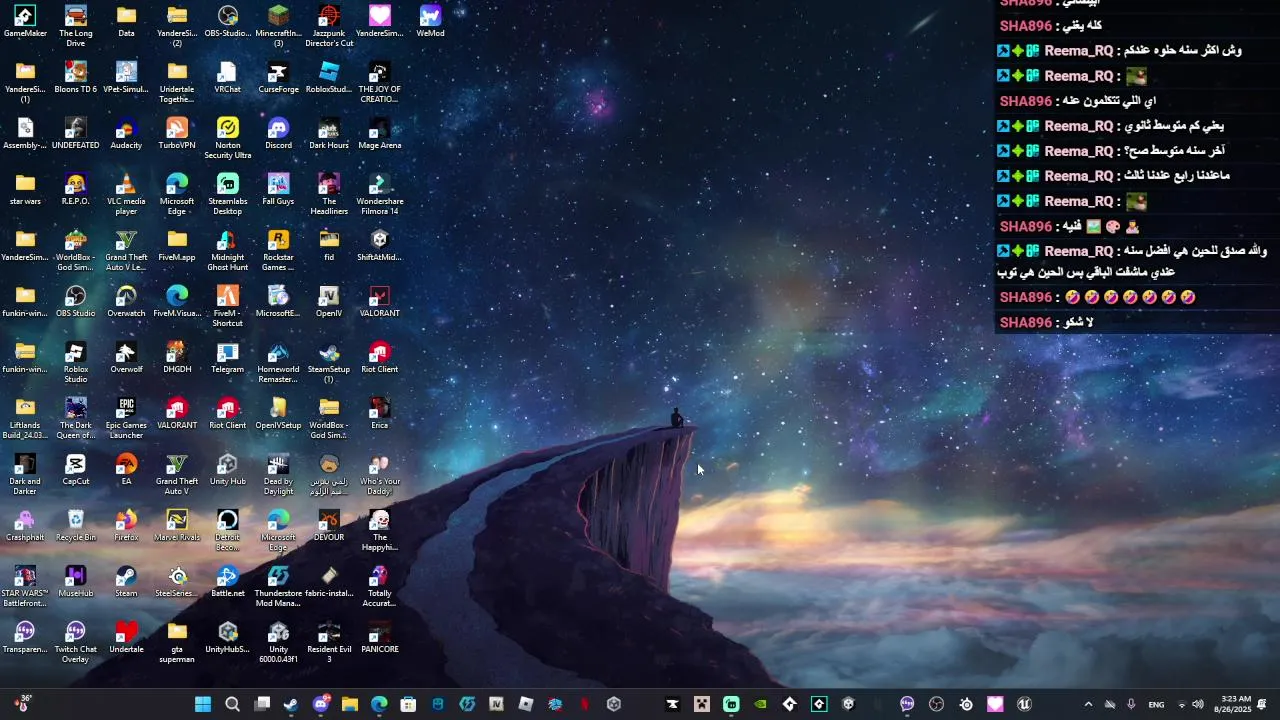Open the Rockstar Games launcher icon

pyautogui.click(x=278, y=251)
